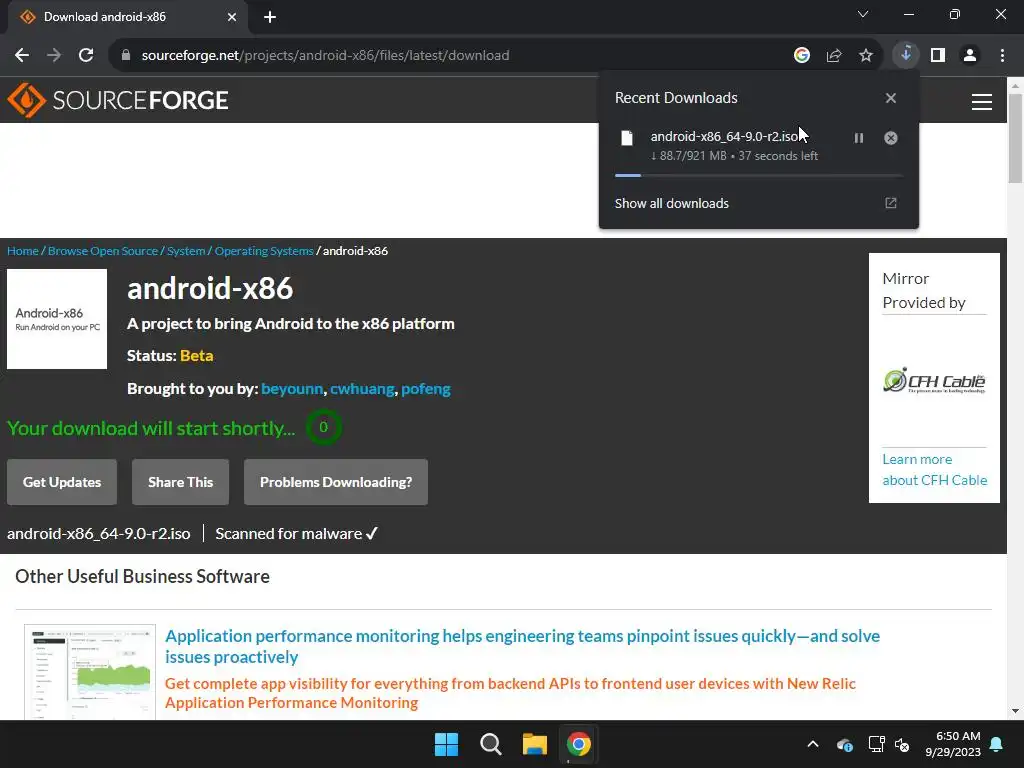Open System breadcrumb link

[x=186, y=251]
